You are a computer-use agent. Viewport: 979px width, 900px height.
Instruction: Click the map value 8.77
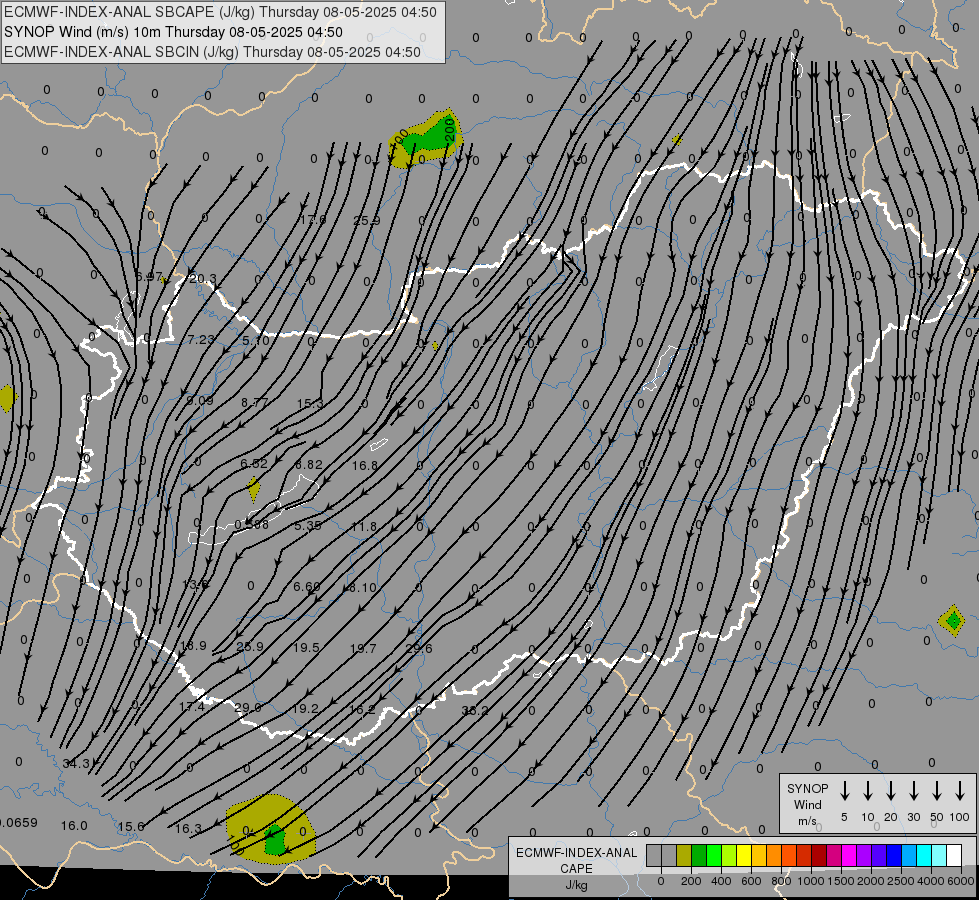pyautogui.click(x=255, y=402)
